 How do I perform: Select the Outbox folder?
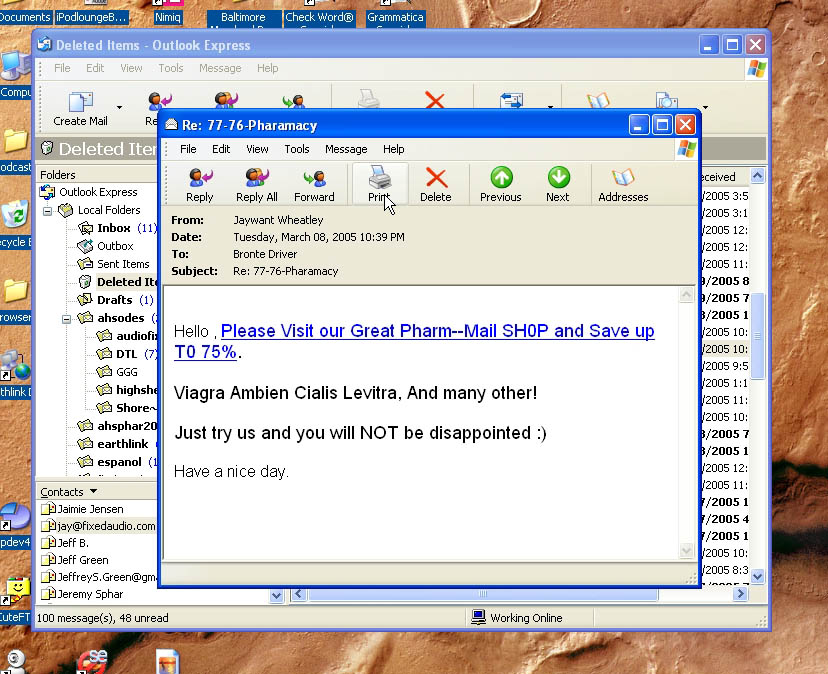coord(106,246)
